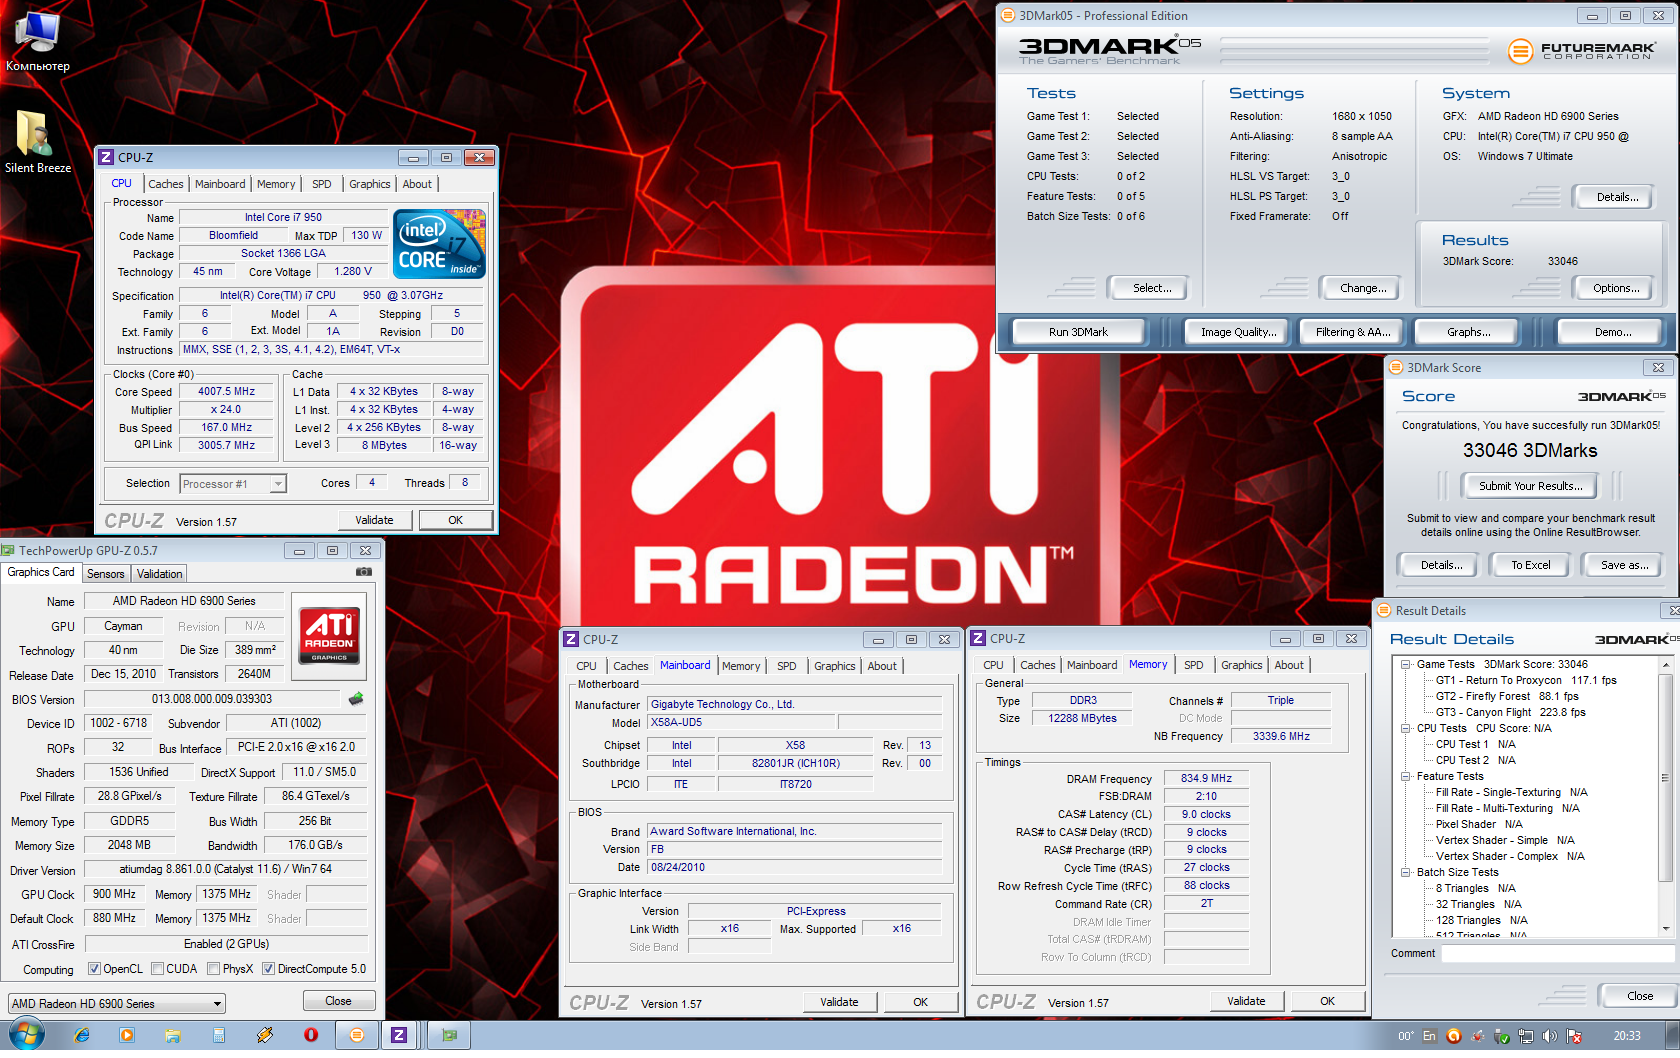Viewport: 1680px width, 1058px height.
Task: Click Demo... button in 3DMark05
Action: tap(1612, 332)
